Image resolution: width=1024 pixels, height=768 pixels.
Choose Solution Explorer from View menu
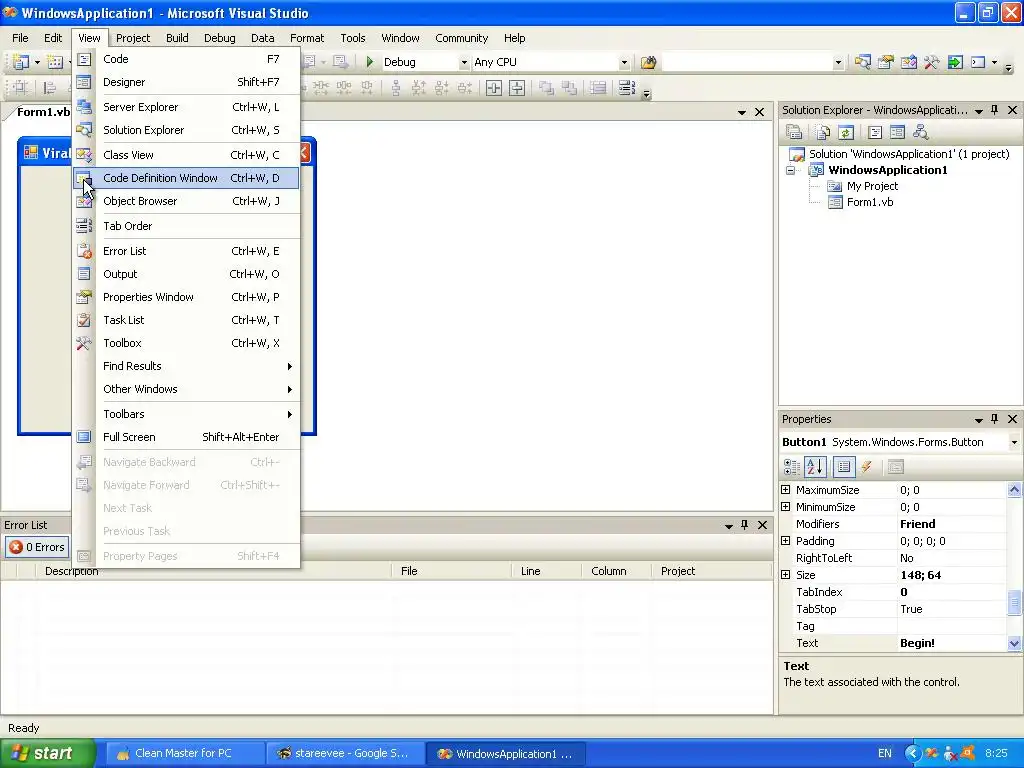(186, 131)
